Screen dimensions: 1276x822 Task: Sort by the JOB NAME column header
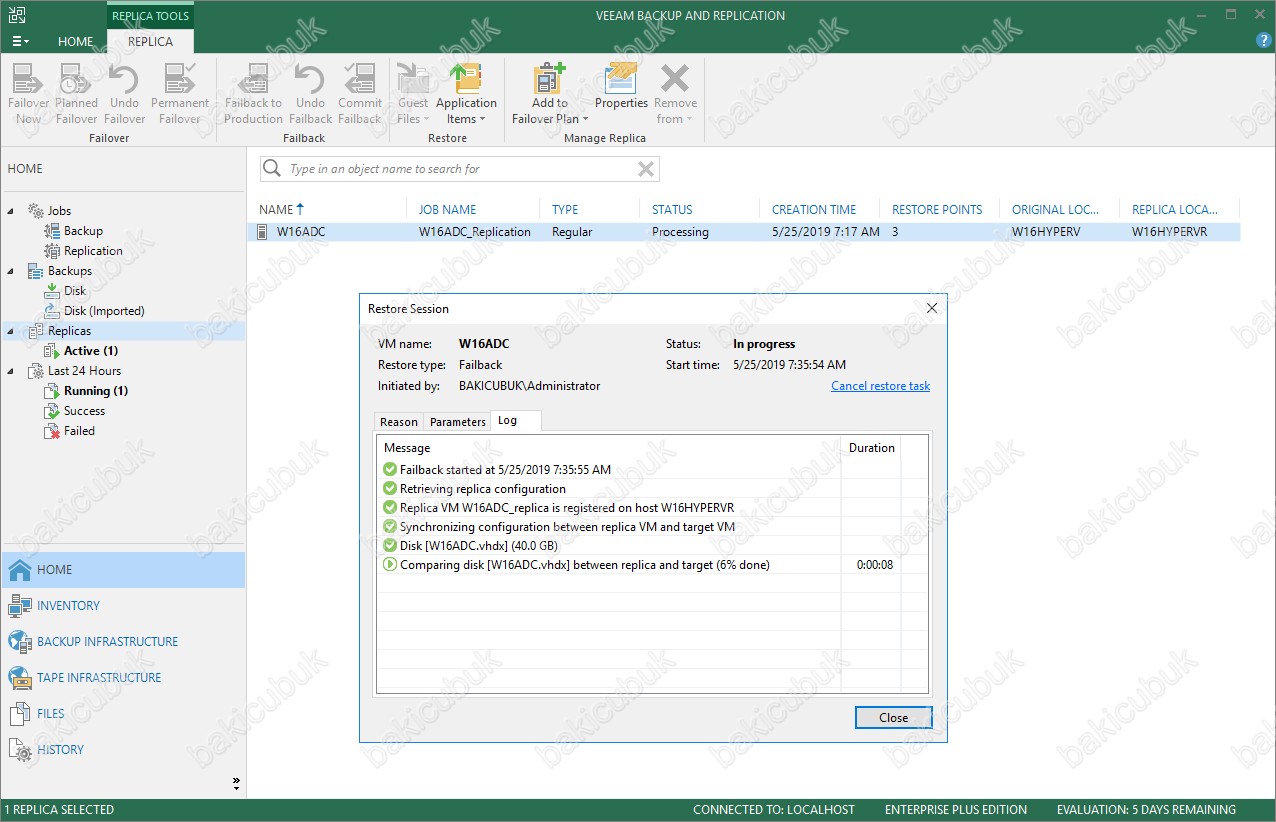point(447,209)
